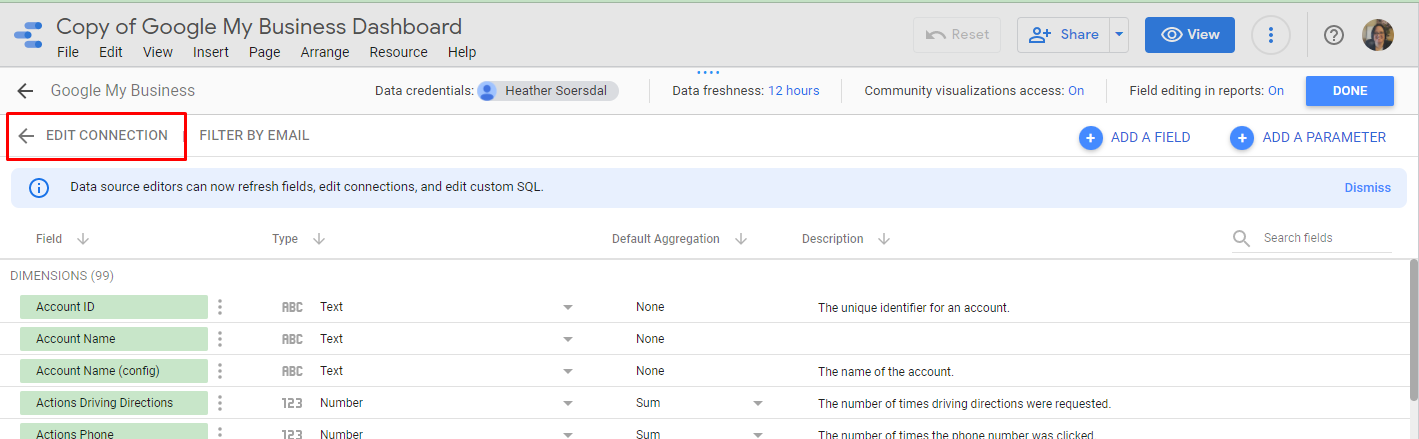Expand the Share button dropdown arrow
1419x439 pixels.
click(x=1119, y=35)
